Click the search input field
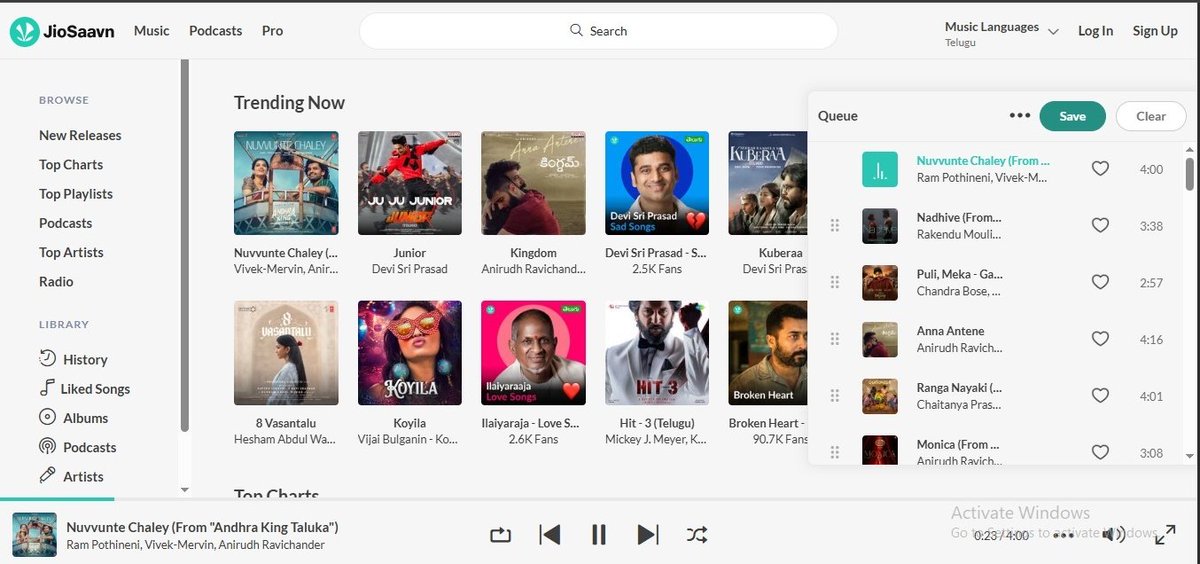 point(598,31)
